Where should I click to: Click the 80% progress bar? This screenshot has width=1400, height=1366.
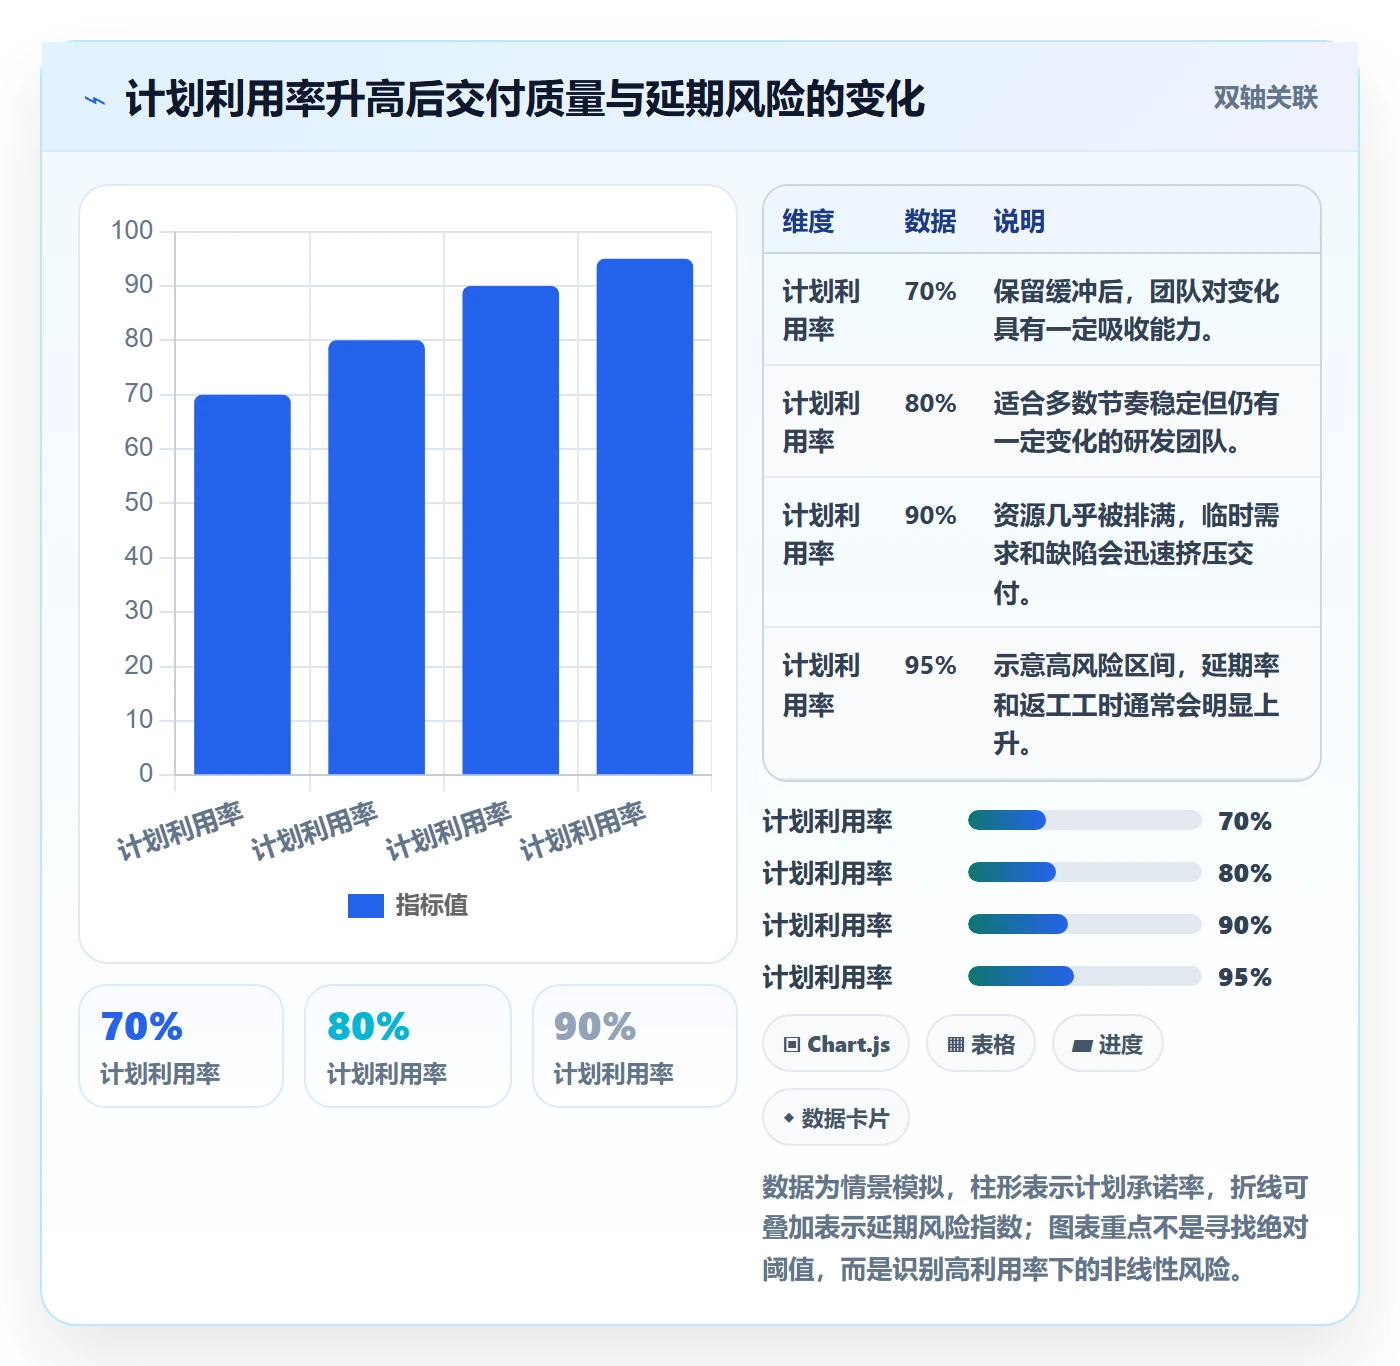1084,873
